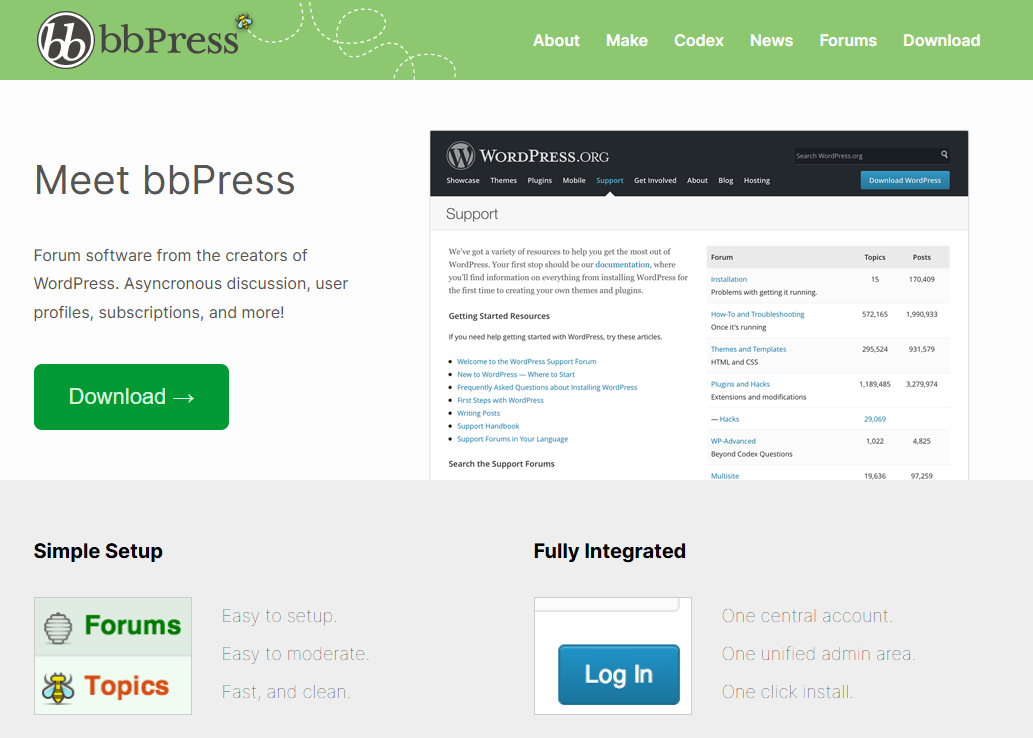Screen dimensions: 1033x738
Task: Open the Plugins and Hacks forum
Action: coord(740,383)
